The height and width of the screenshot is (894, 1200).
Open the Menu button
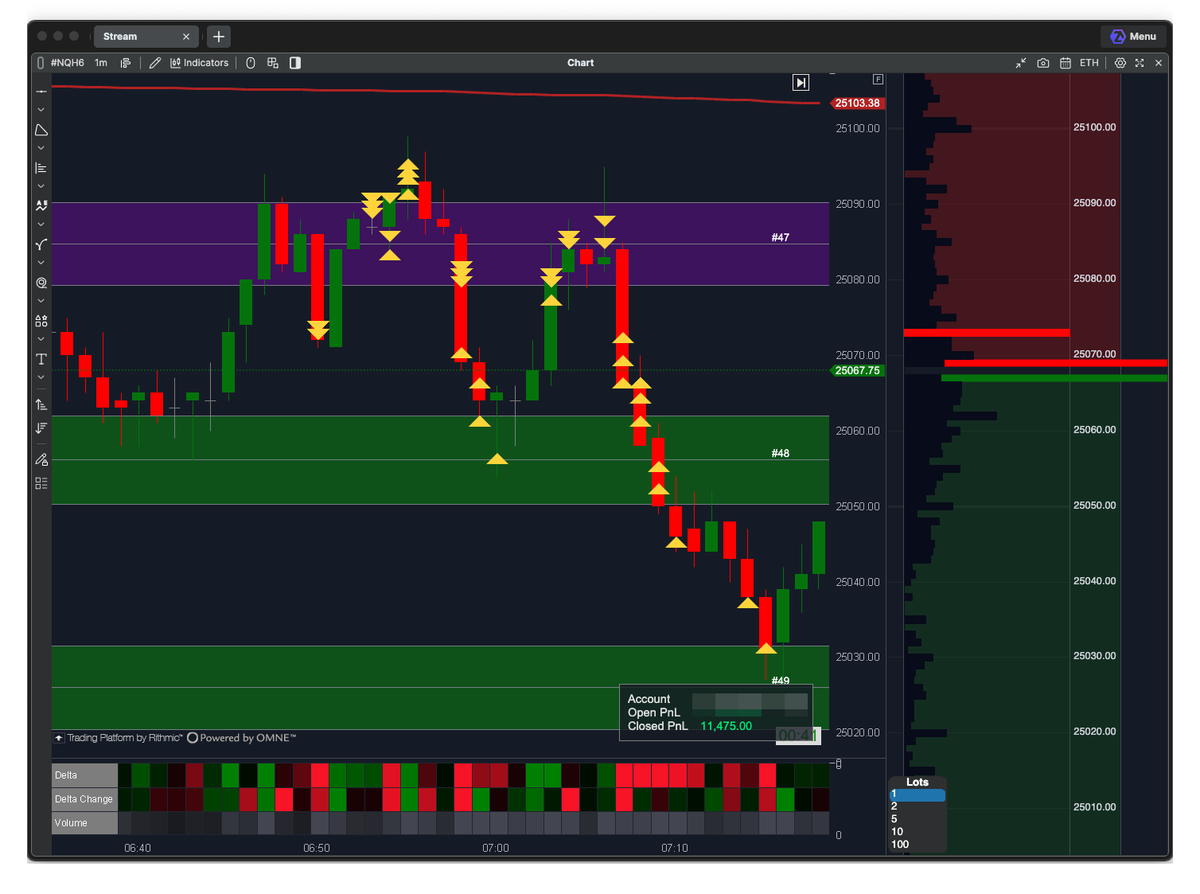click(x=1134, y=37)
